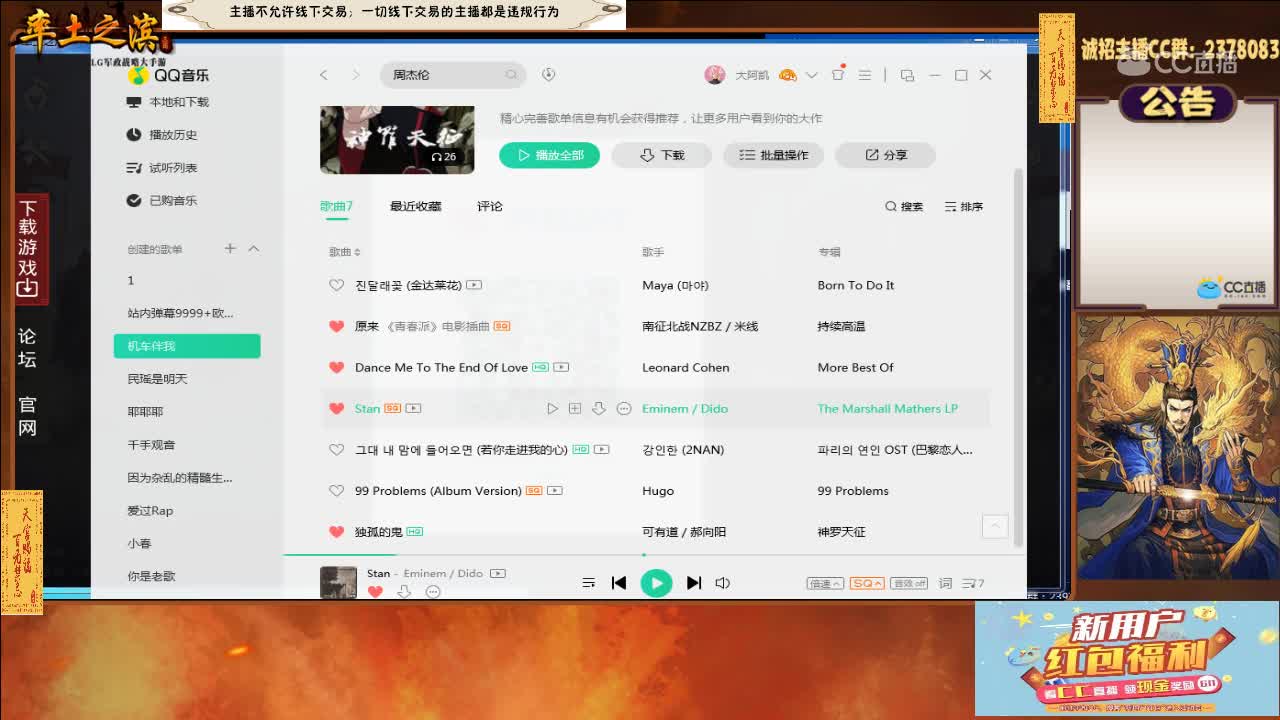Unlike 原来《青春派》电影插曲 heart
Screen dimensions: 1280x720
[337, 326]
